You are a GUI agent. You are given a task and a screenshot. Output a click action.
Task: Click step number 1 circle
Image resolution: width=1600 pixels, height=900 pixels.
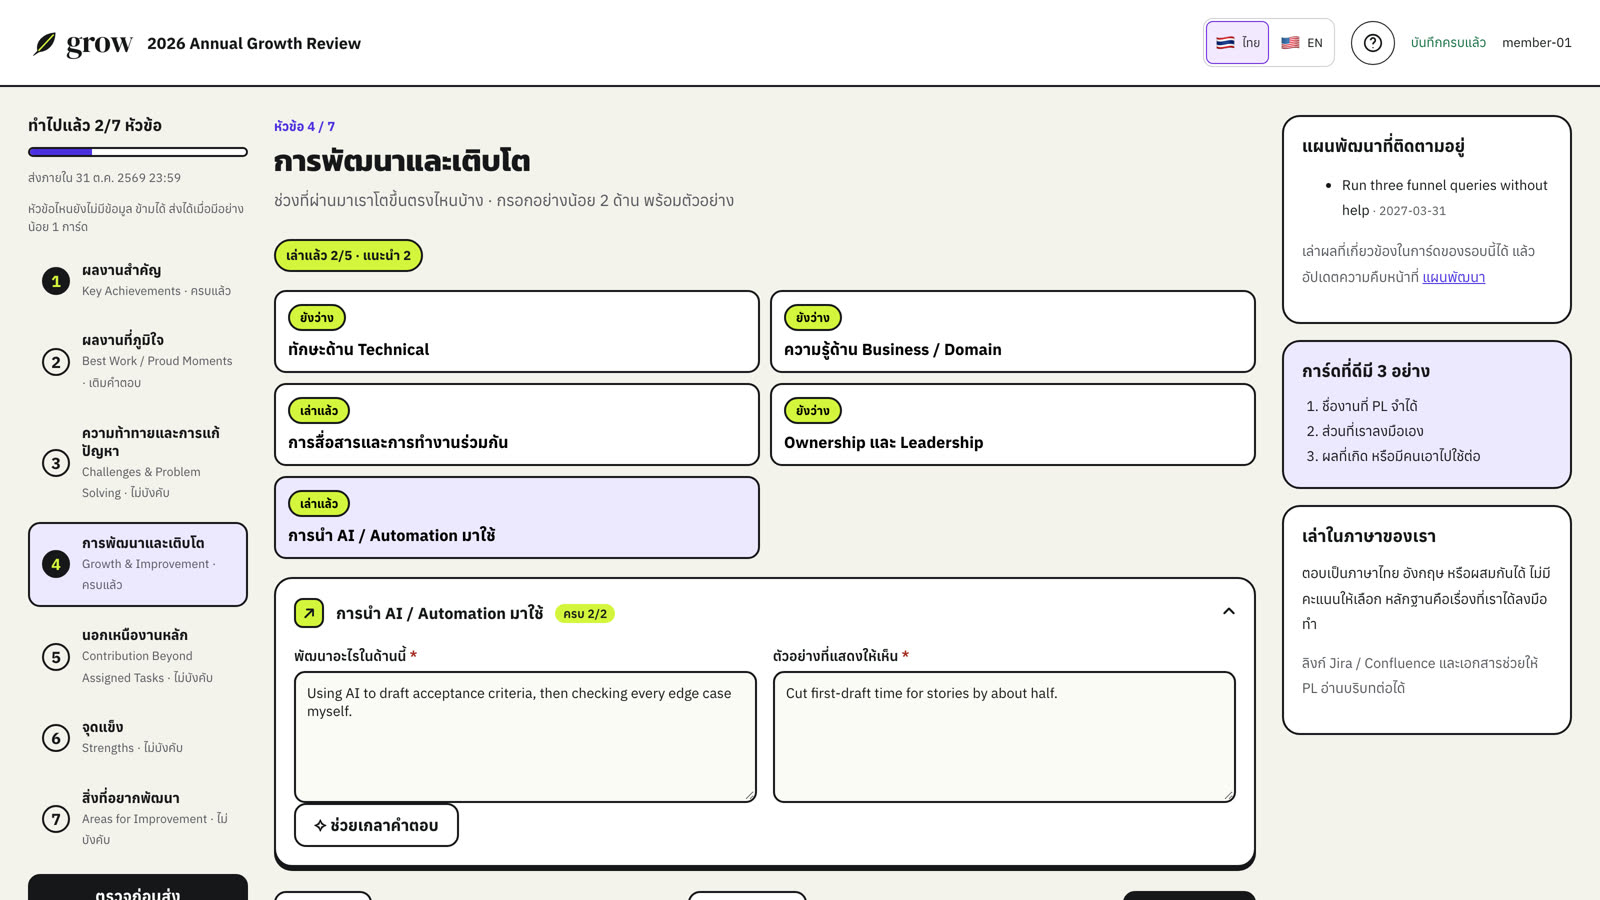tap(56, 281)
